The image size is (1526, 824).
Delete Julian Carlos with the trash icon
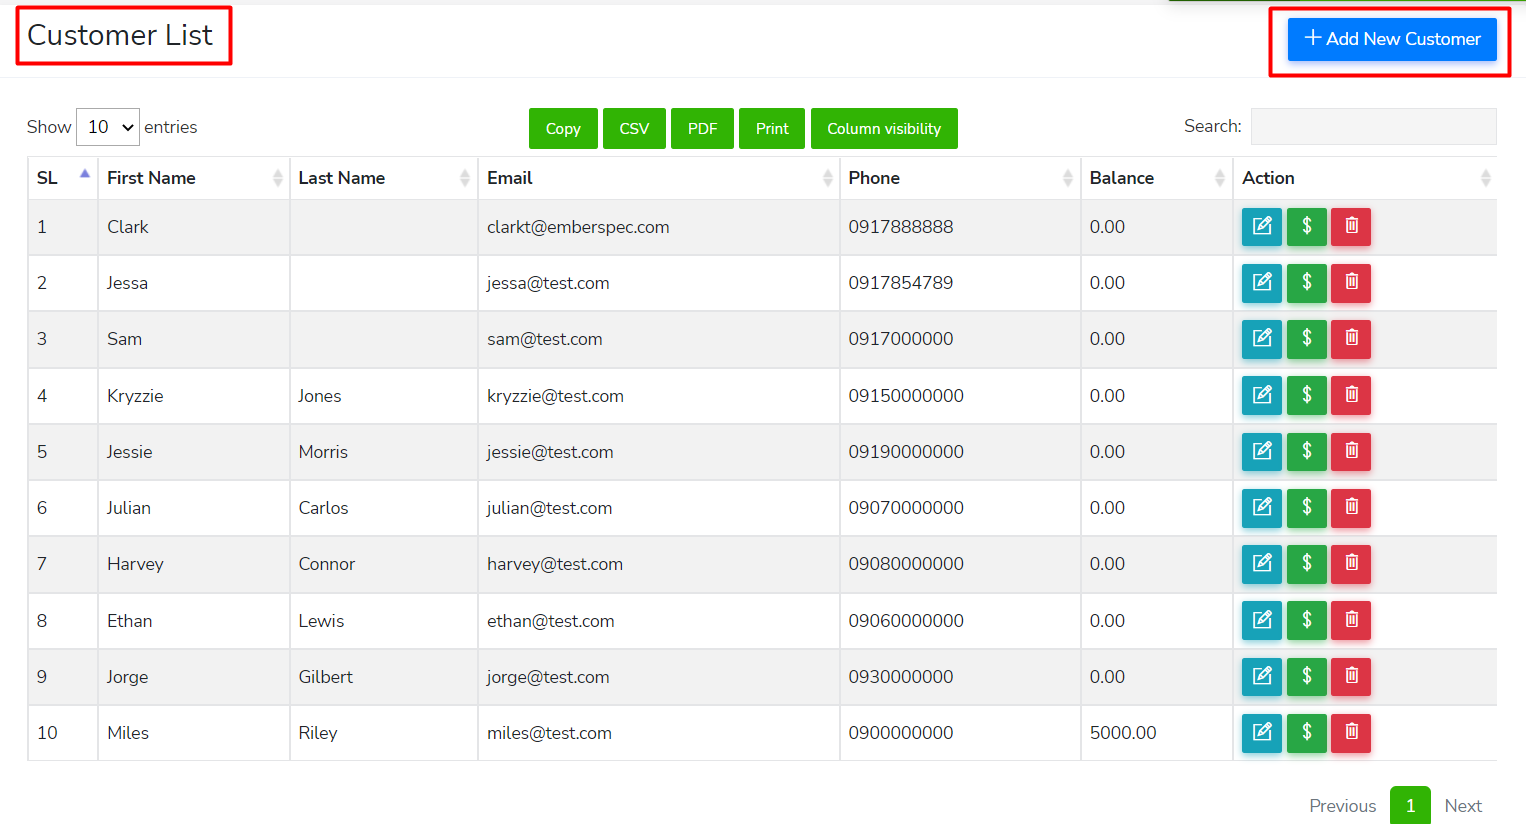(x=1351, y=507)
